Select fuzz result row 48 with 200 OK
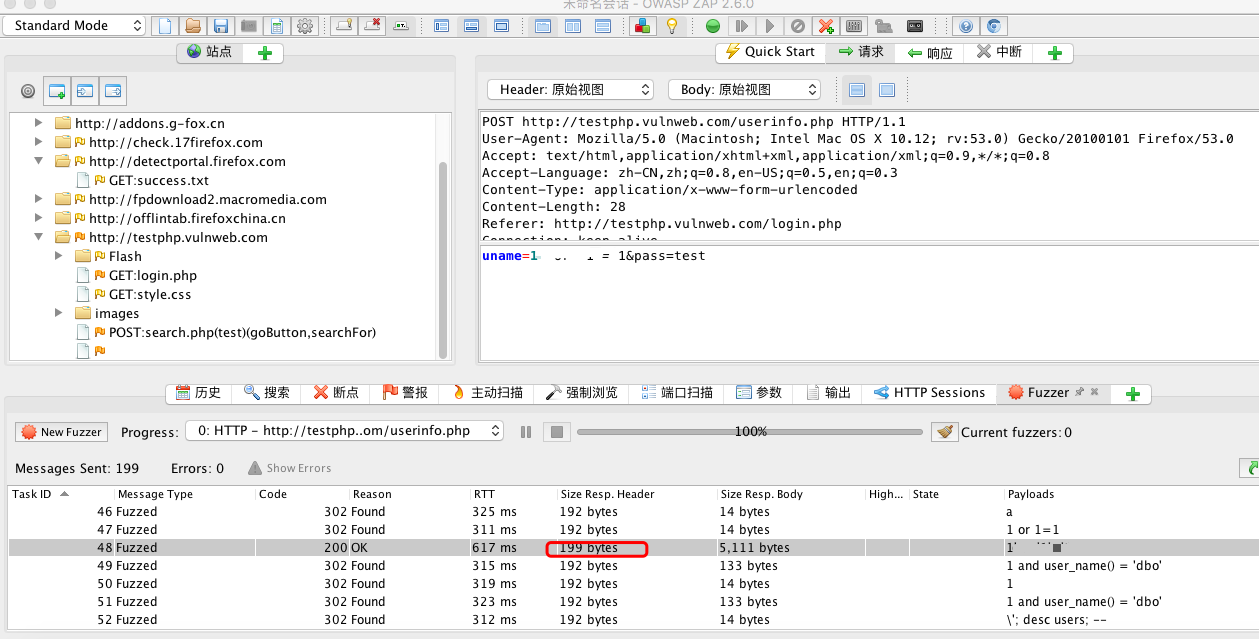 pyautogui.click(x=632, y=548)
